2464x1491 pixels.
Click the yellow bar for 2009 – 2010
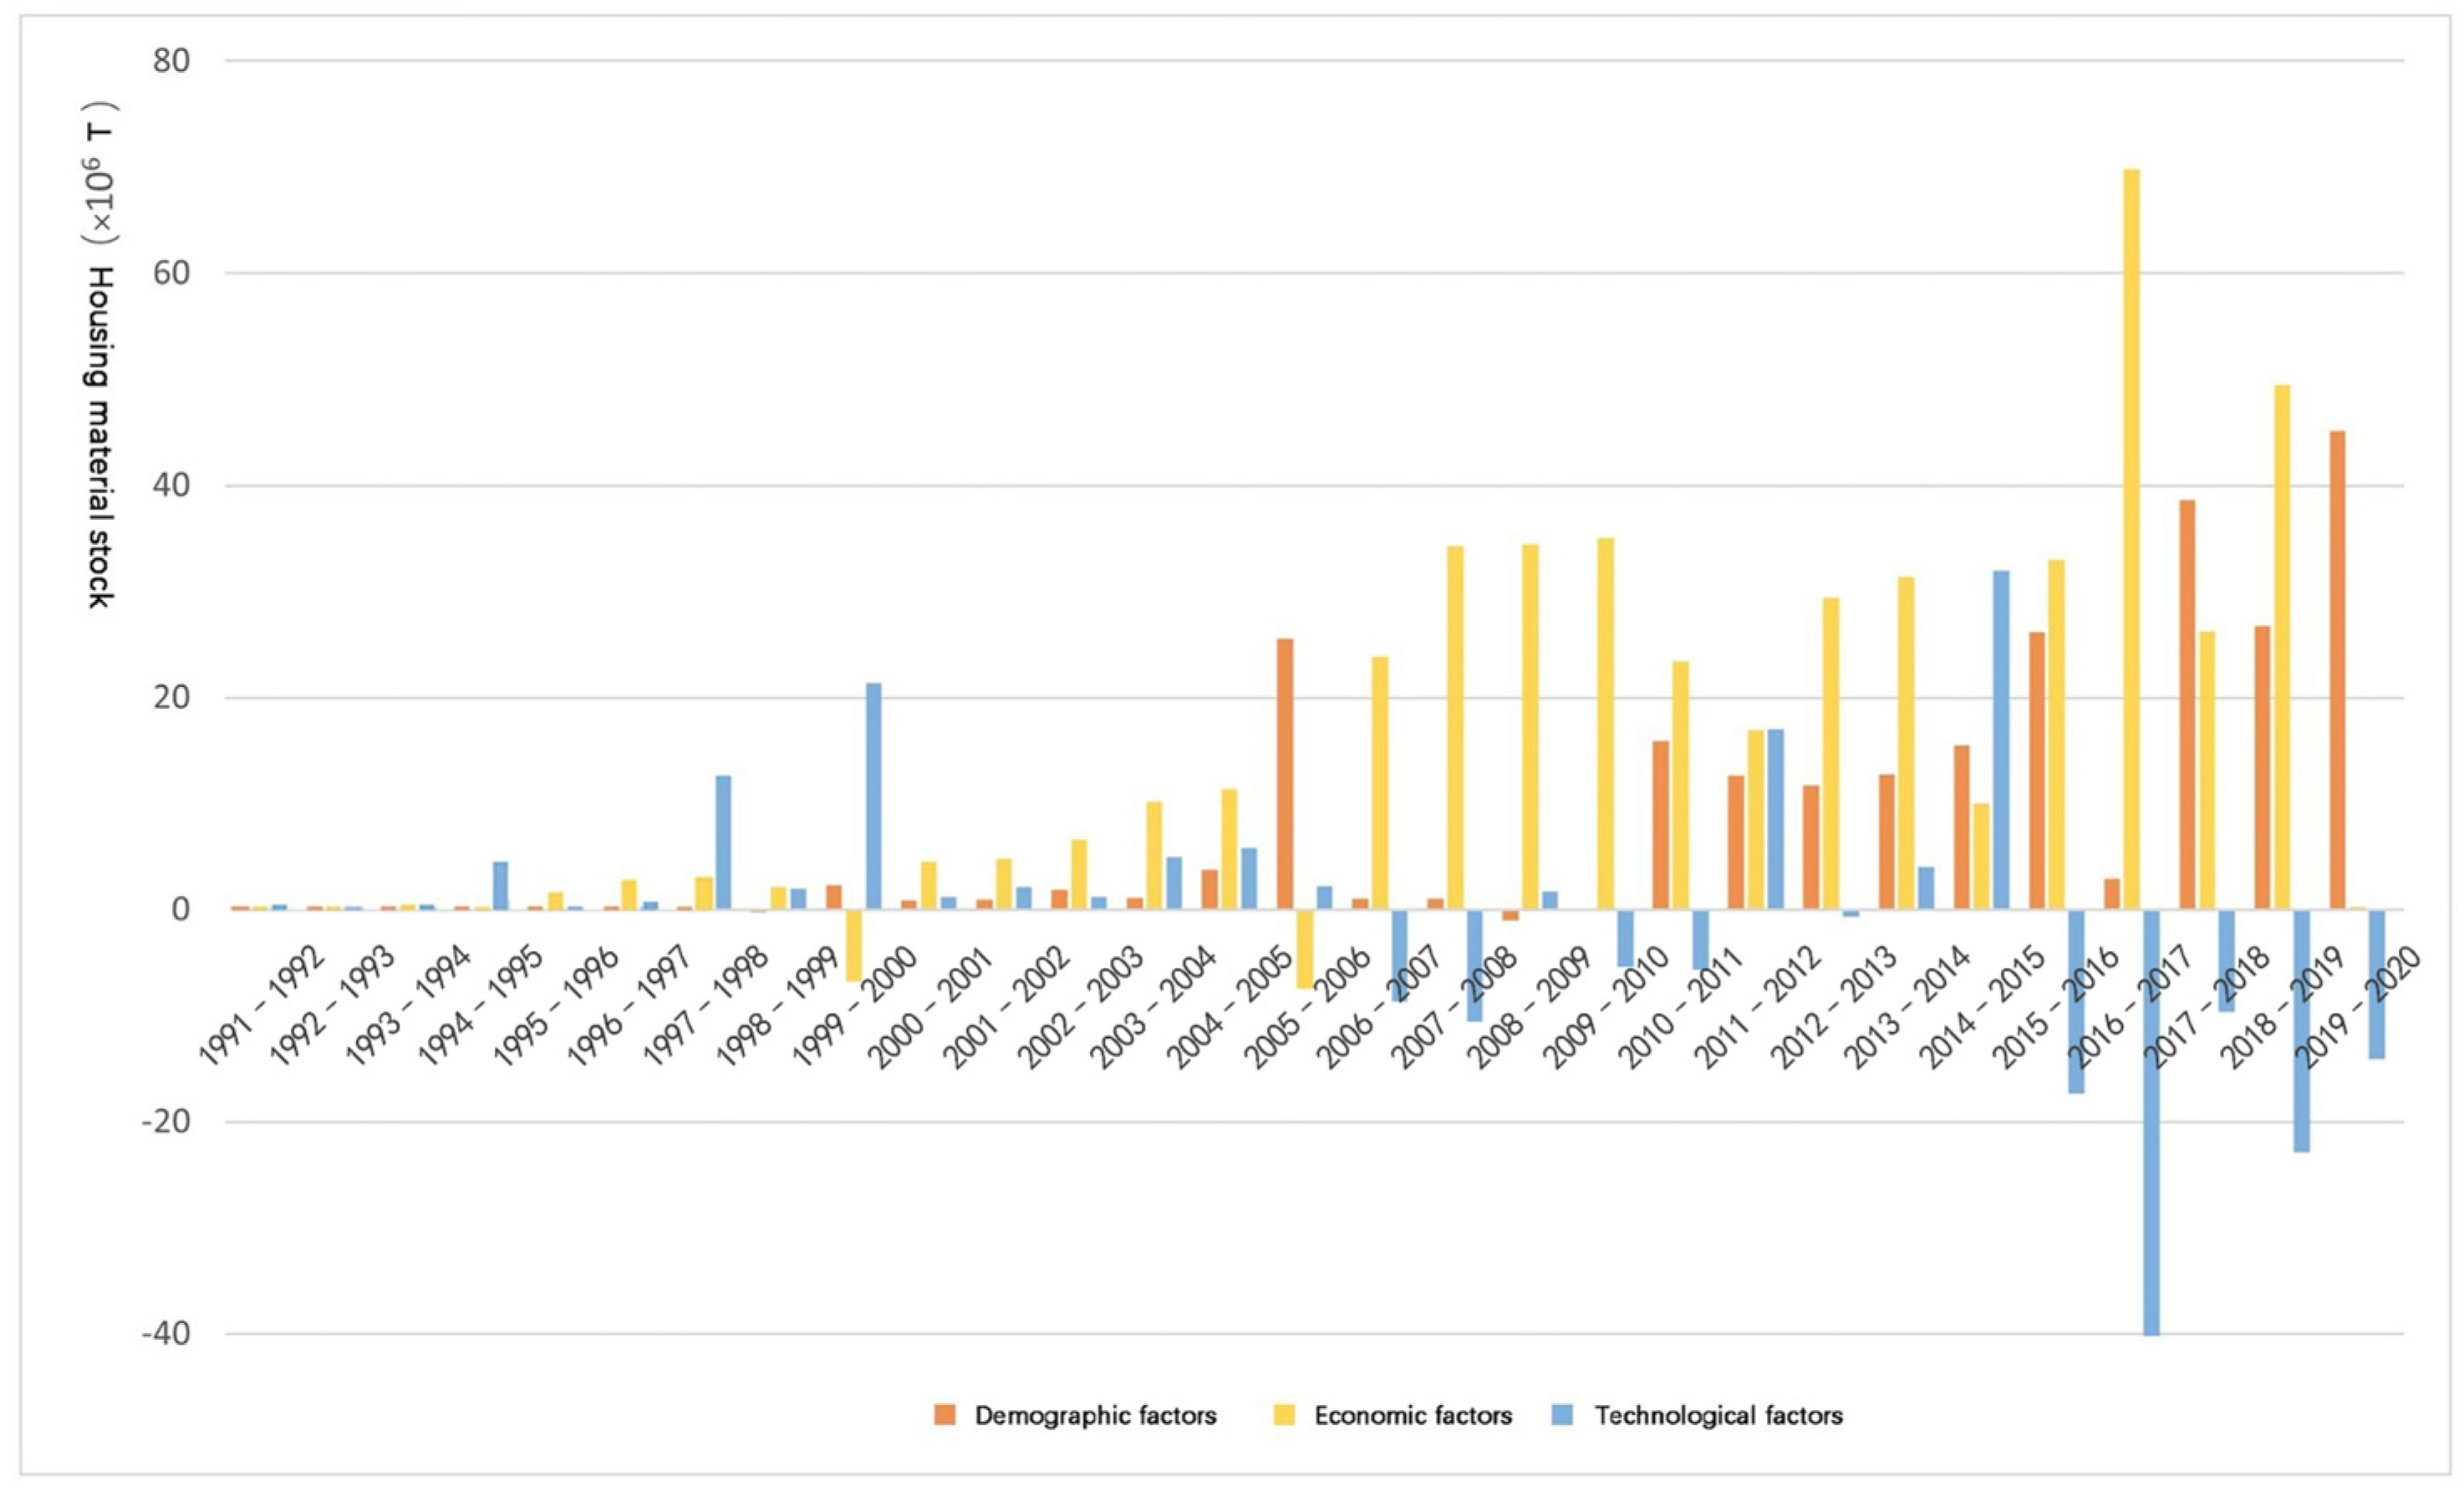point(1605,723)
